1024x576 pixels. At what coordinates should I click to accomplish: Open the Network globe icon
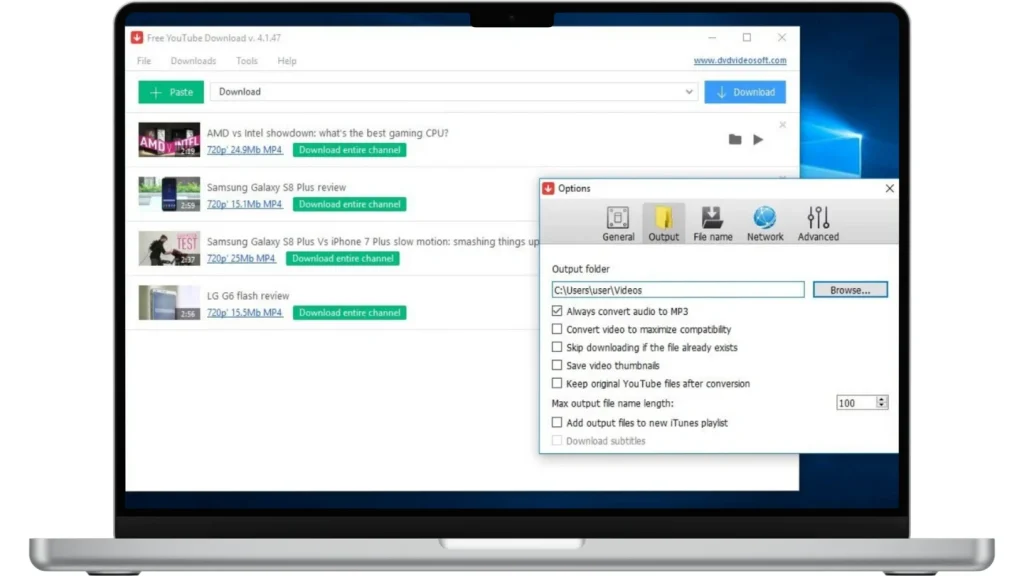[x=765, y=218]
